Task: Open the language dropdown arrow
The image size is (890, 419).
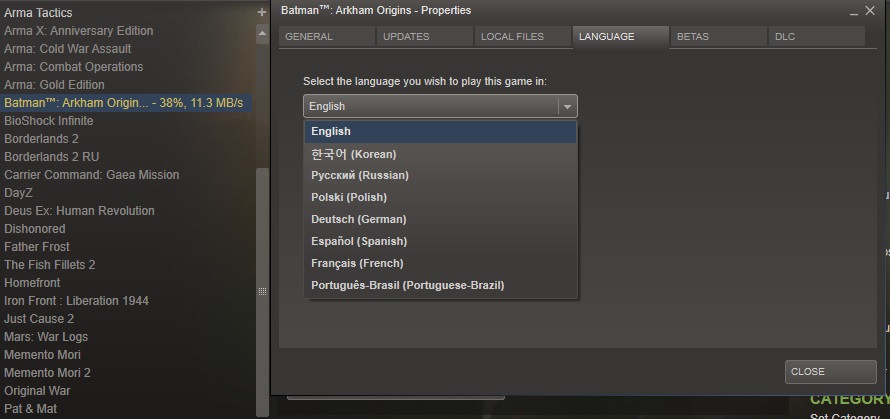Action: click(x=567, y=106)
